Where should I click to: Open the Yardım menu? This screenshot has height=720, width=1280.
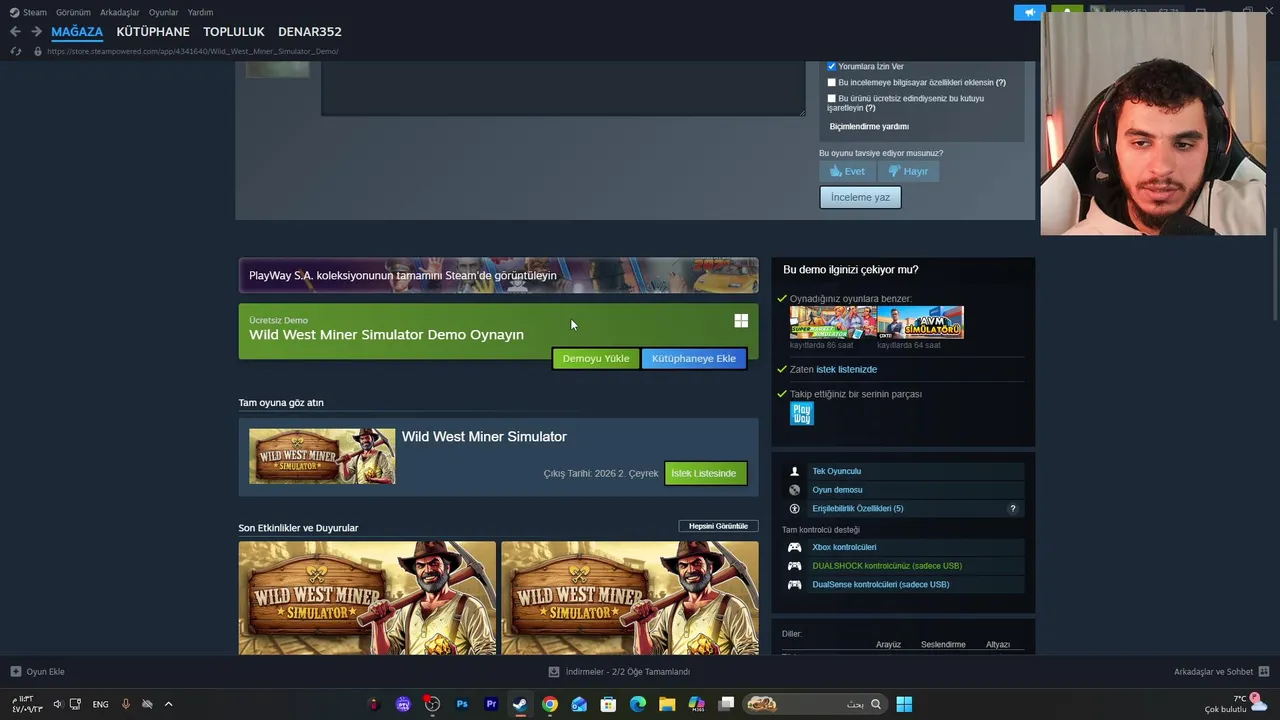(x=200, y=12)
